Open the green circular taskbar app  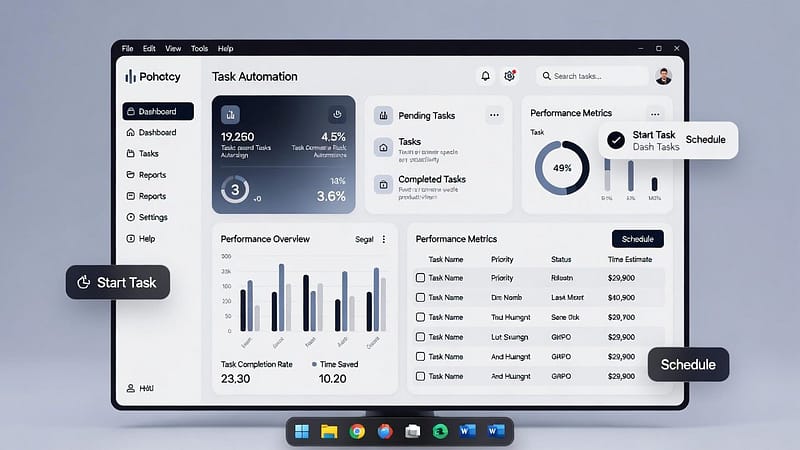coord(440,432)
